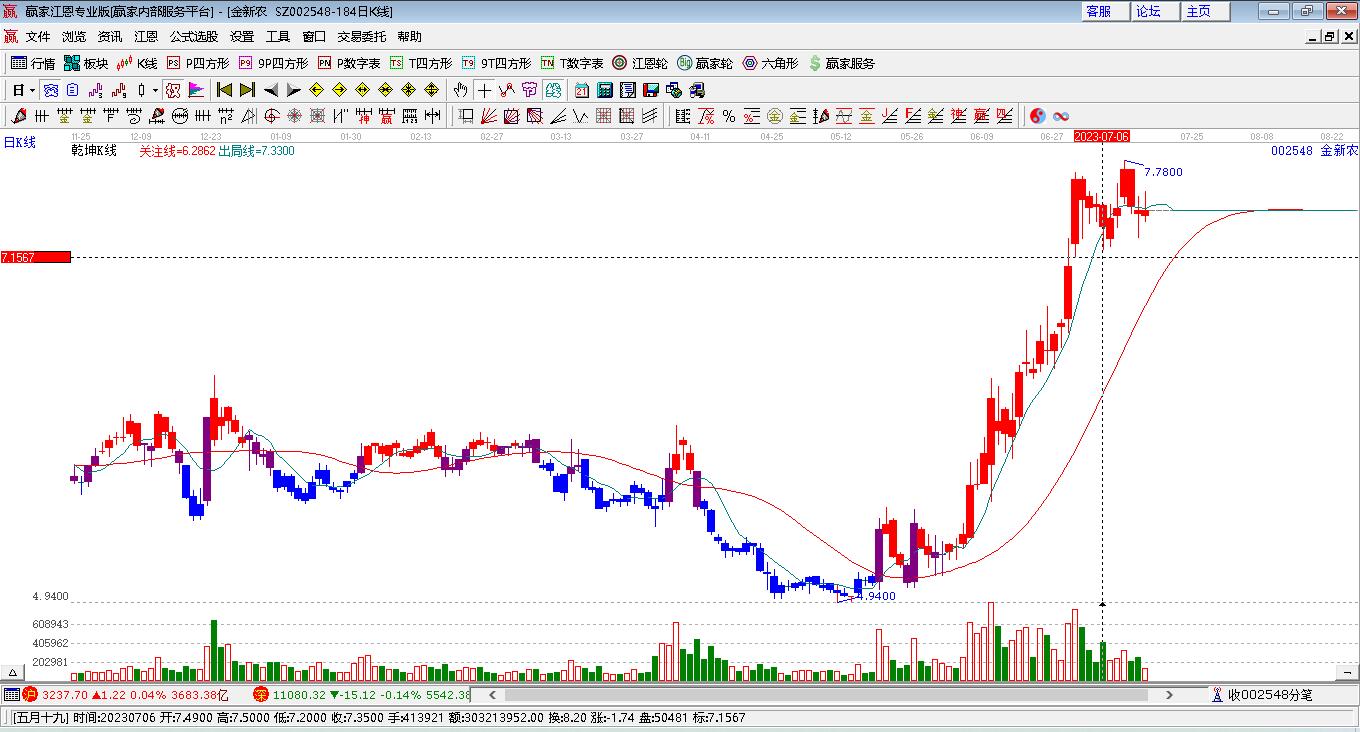Click the 日K线 period label
The width and height of the screenshot is (1360, 732).
pos(19,142)
